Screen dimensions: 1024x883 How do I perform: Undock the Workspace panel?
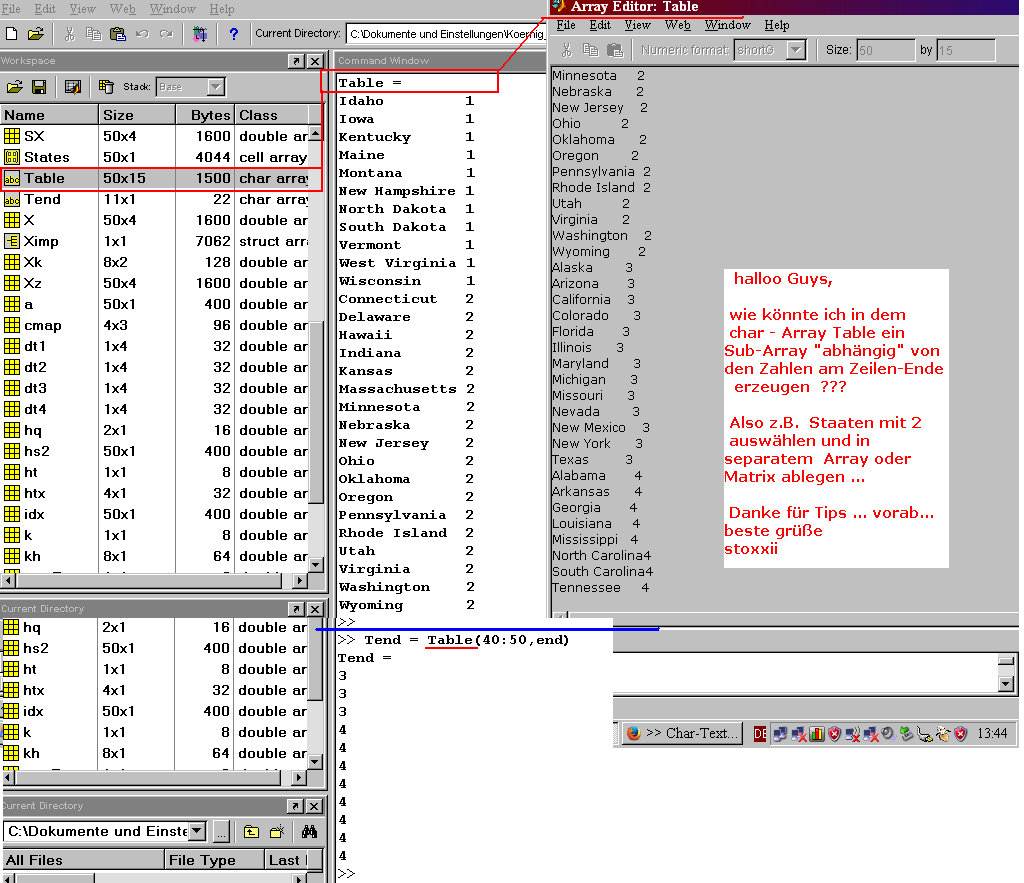click(x=296, y=61)
